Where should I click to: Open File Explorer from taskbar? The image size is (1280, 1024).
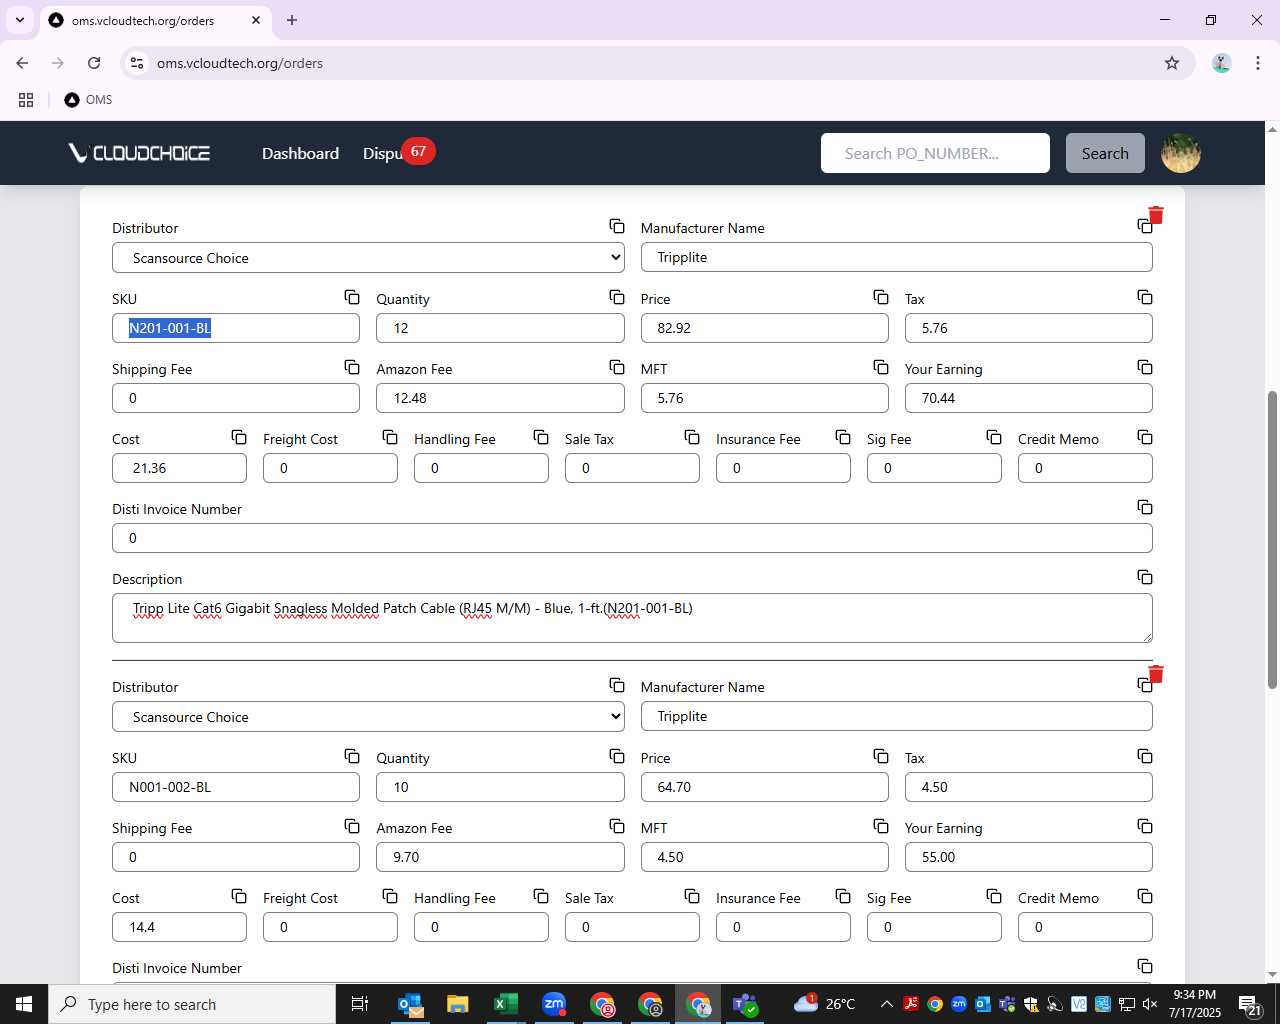tap(458, 1004)
